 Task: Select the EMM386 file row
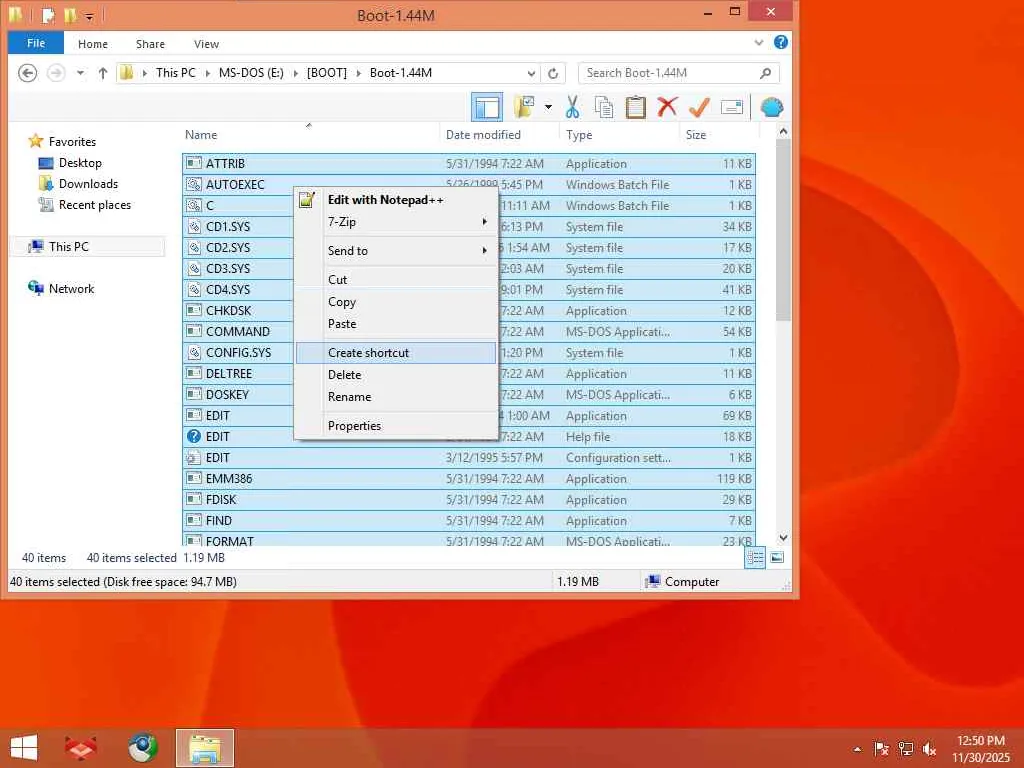(469, 479)
